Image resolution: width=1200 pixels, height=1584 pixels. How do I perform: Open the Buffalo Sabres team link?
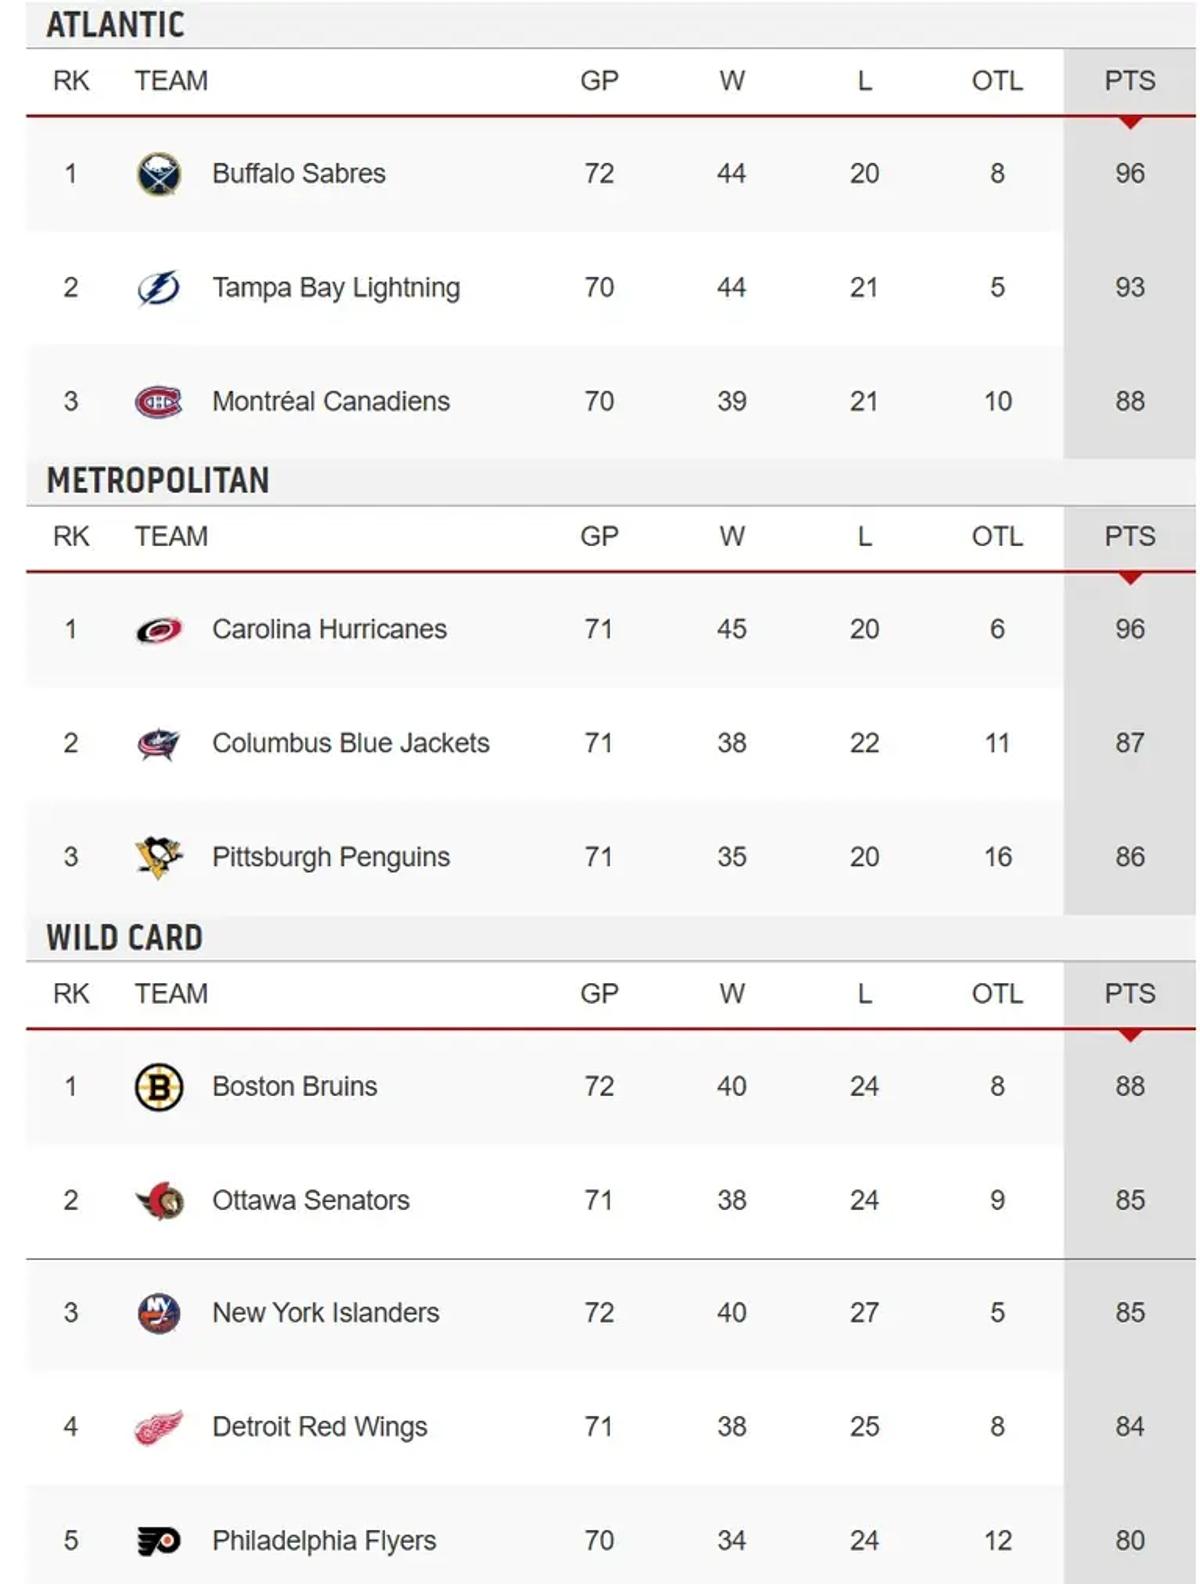(x=298, y=174)
